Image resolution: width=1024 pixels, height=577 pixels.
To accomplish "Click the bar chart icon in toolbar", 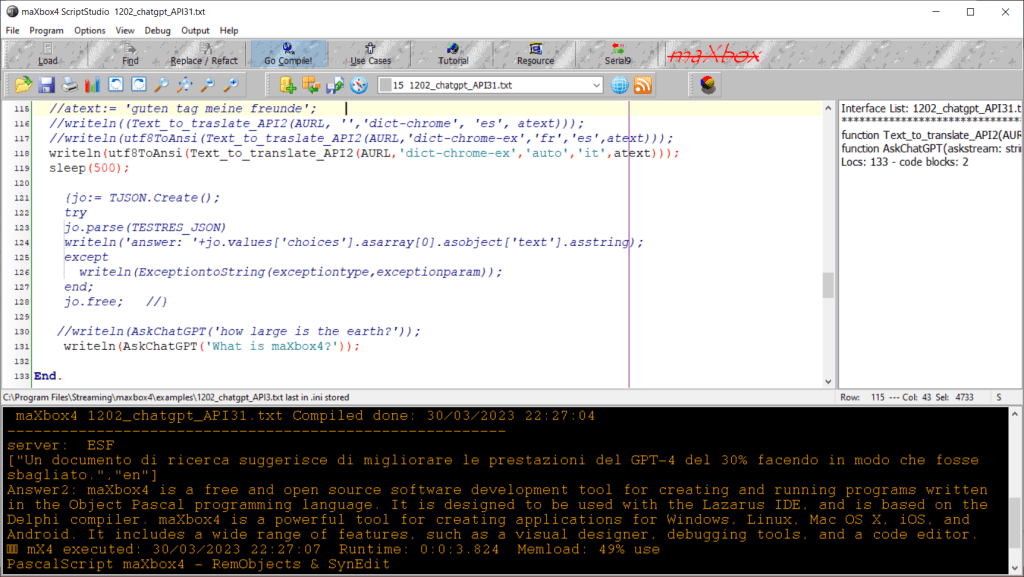I will [93, 85].
